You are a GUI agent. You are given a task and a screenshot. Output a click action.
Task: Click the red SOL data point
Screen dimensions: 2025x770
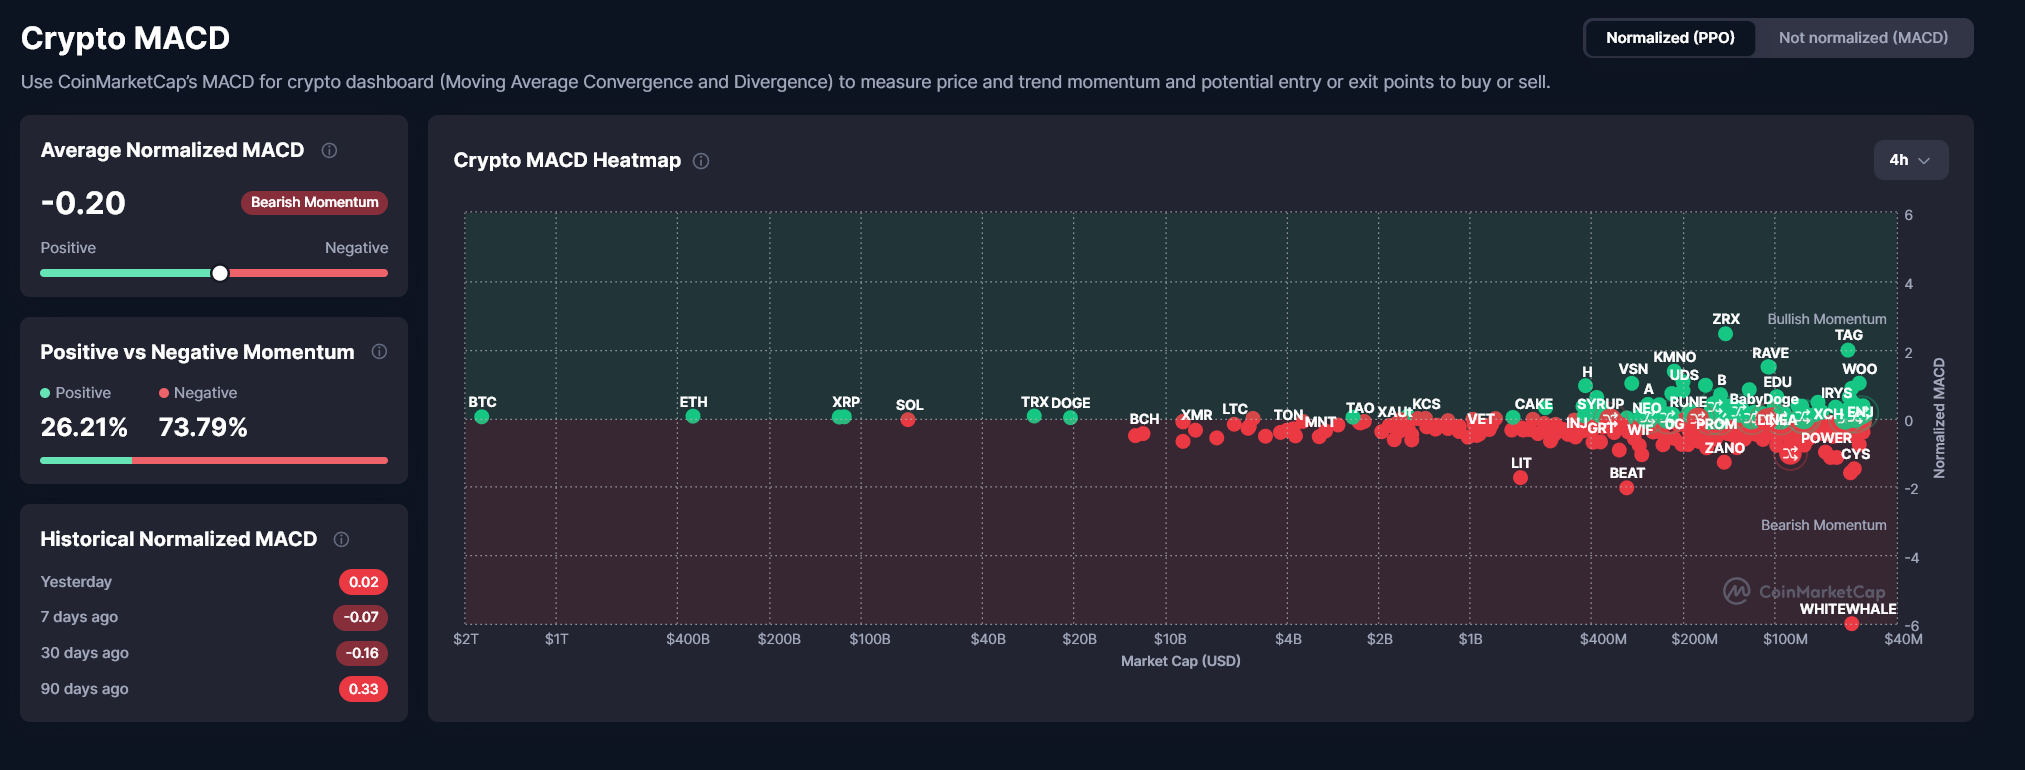pyautogui.click(x=908, y=420)
